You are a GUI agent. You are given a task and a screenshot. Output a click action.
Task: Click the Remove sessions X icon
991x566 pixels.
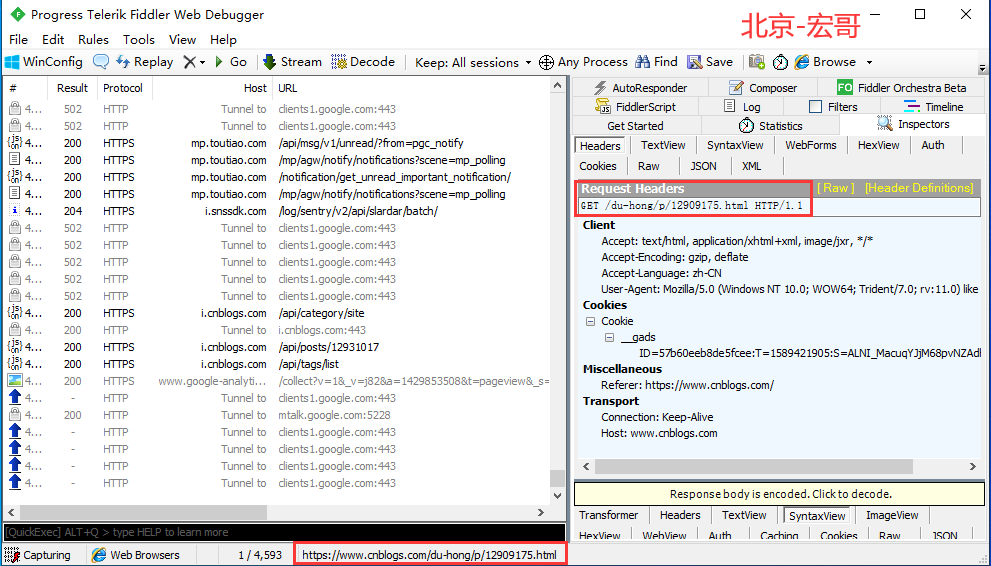(x=190, y=62)
